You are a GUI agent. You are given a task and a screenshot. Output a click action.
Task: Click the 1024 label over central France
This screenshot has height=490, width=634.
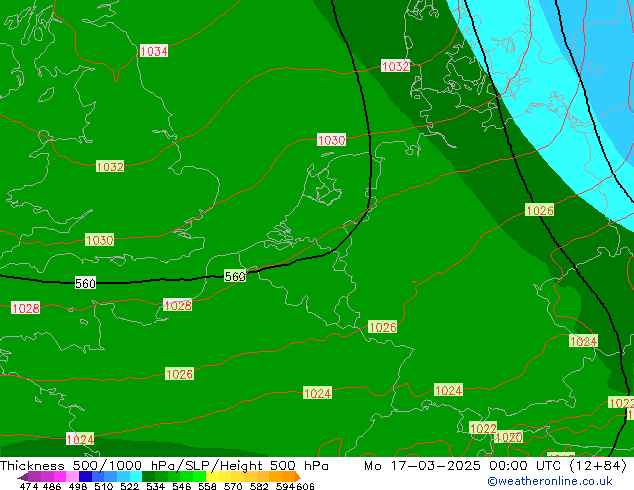[317, 393]
